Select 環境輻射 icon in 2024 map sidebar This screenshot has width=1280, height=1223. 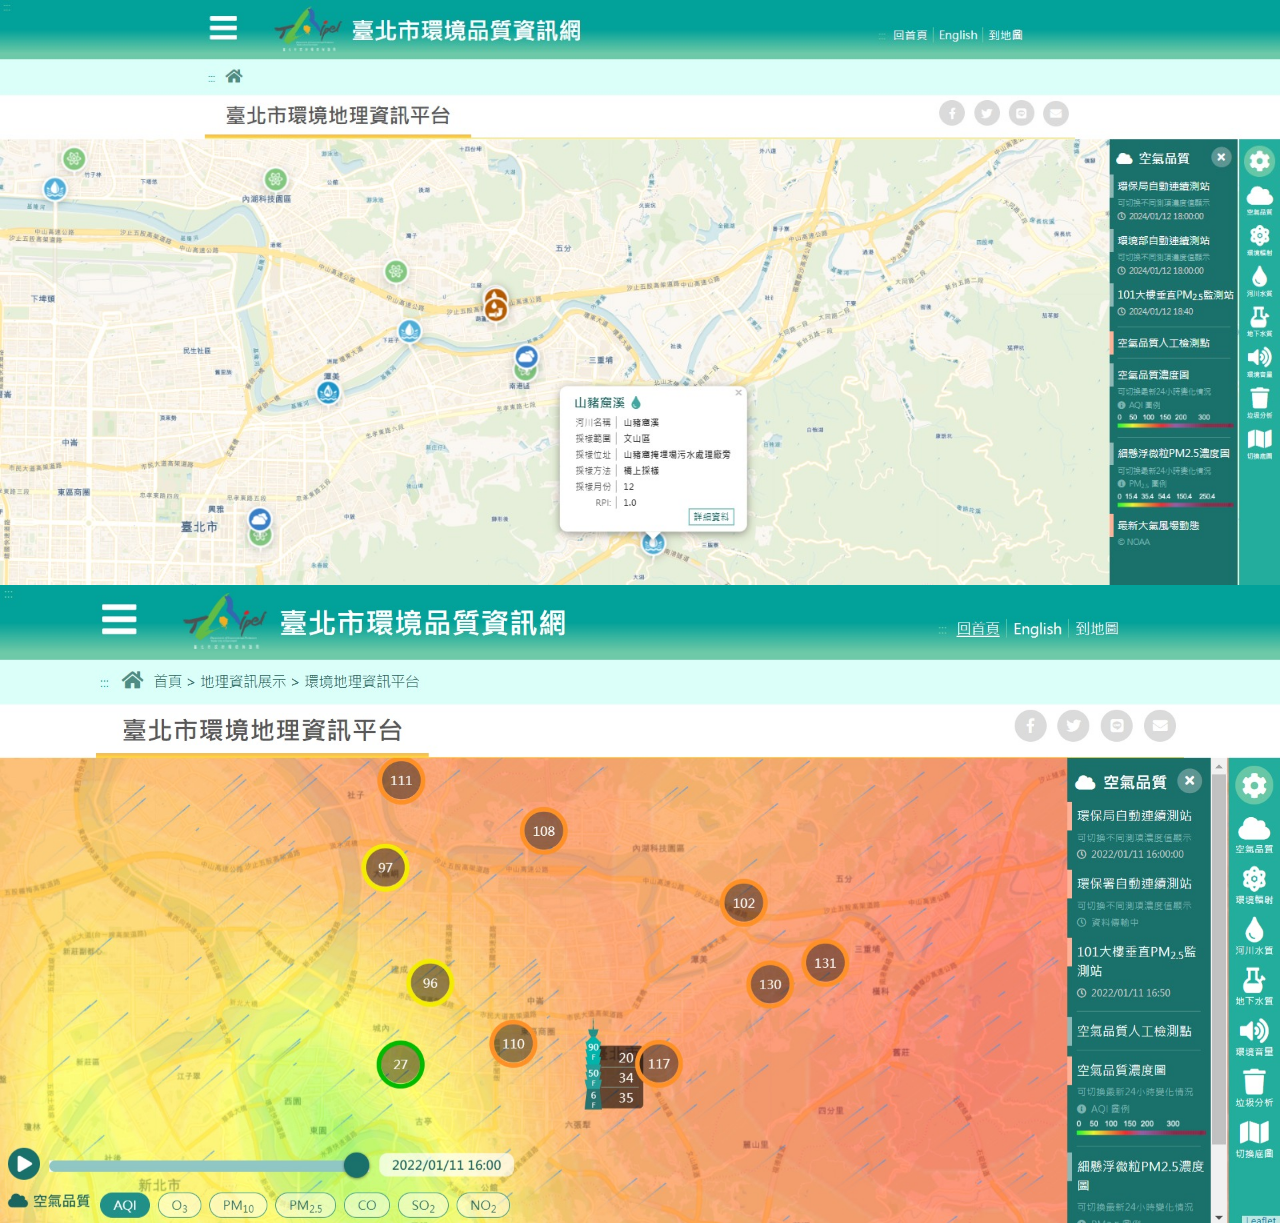[x=1260, y=240]
